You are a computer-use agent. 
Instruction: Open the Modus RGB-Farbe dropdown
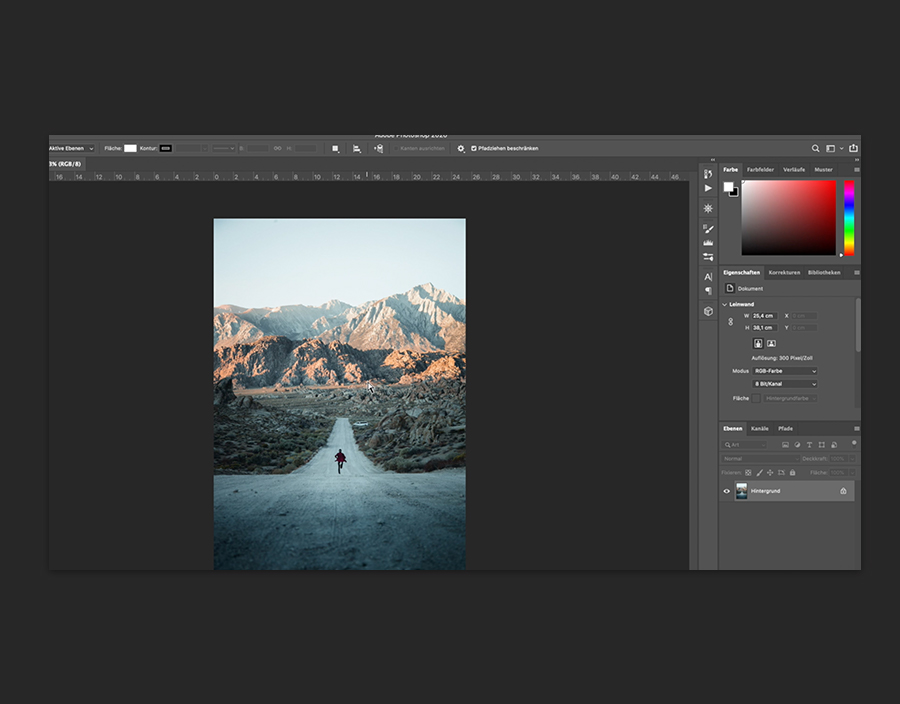[x=785, y=371]
